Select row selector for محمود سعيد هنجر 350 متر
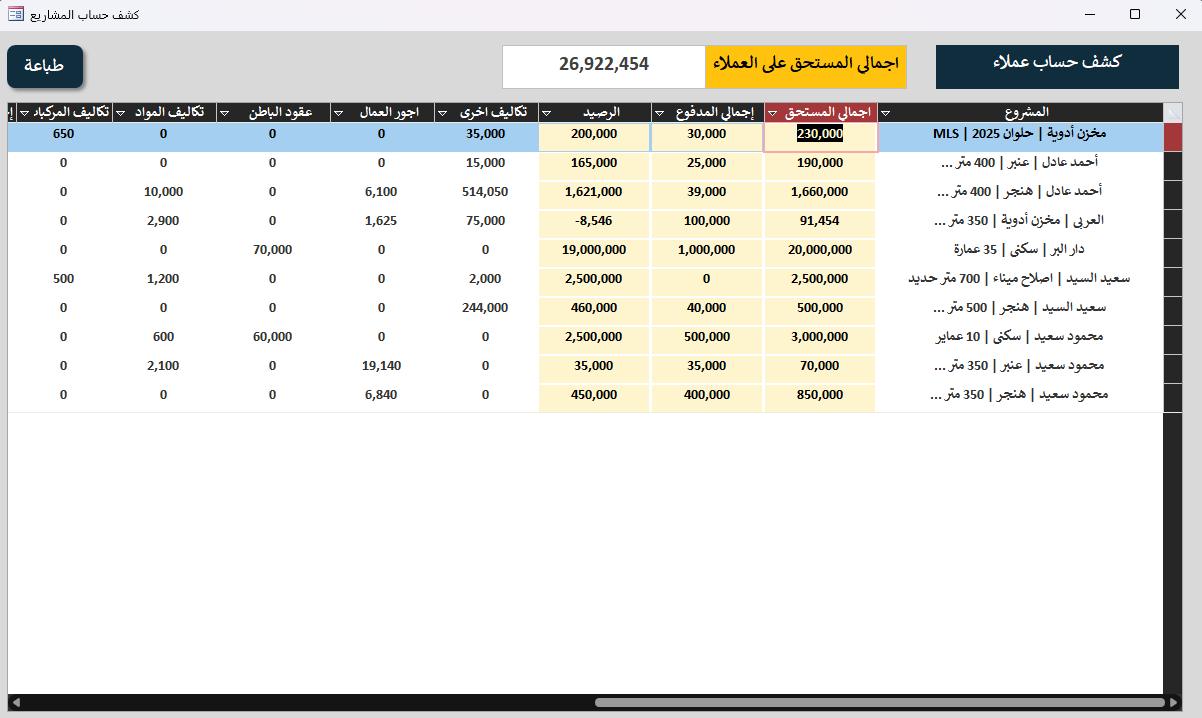 pos(1173,398)
